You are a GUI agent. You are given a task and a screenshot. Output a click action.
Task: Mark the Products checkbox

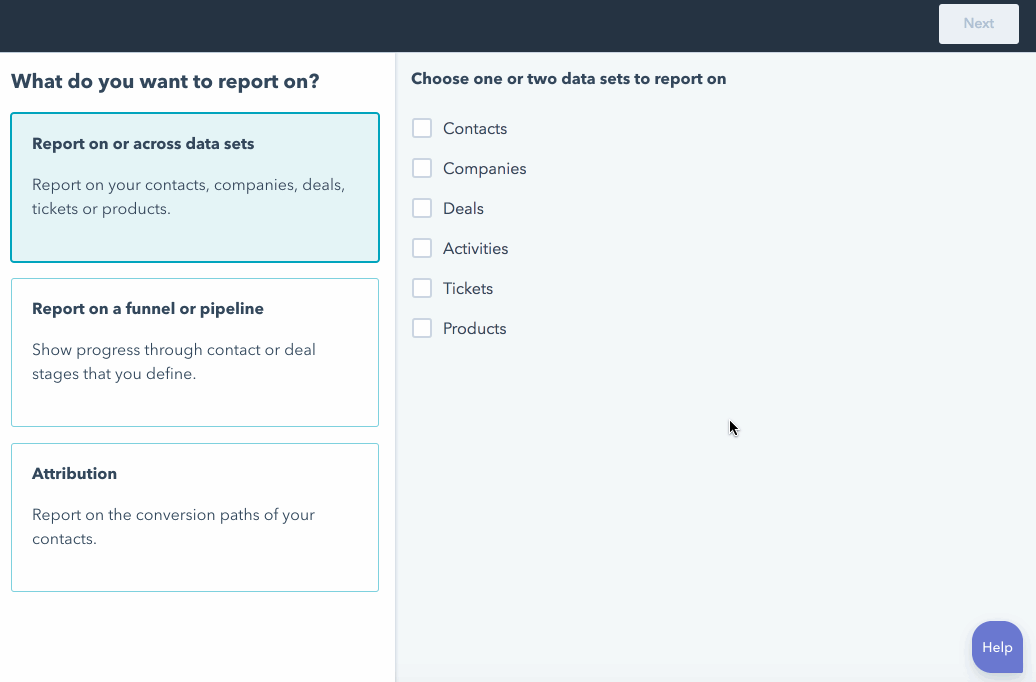(x=422, y=328)
